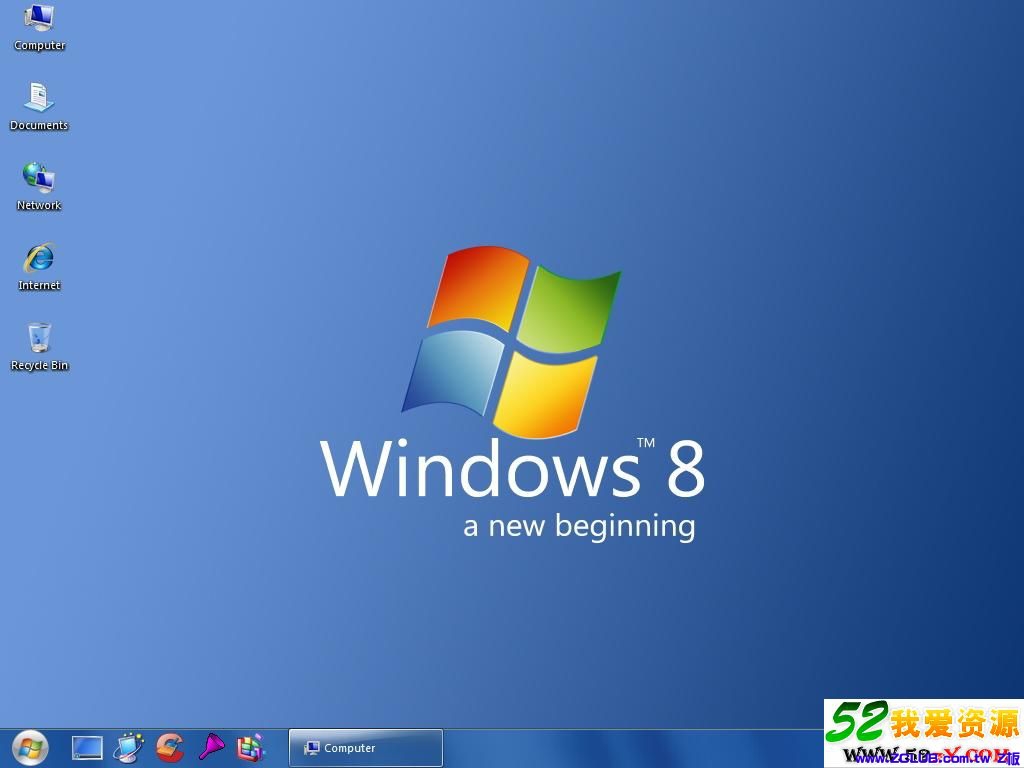Viewport: 1024px width, 768px height.
Task: Launch the monitor with sparkles taskbar icon
Action: tap(129, 748)
